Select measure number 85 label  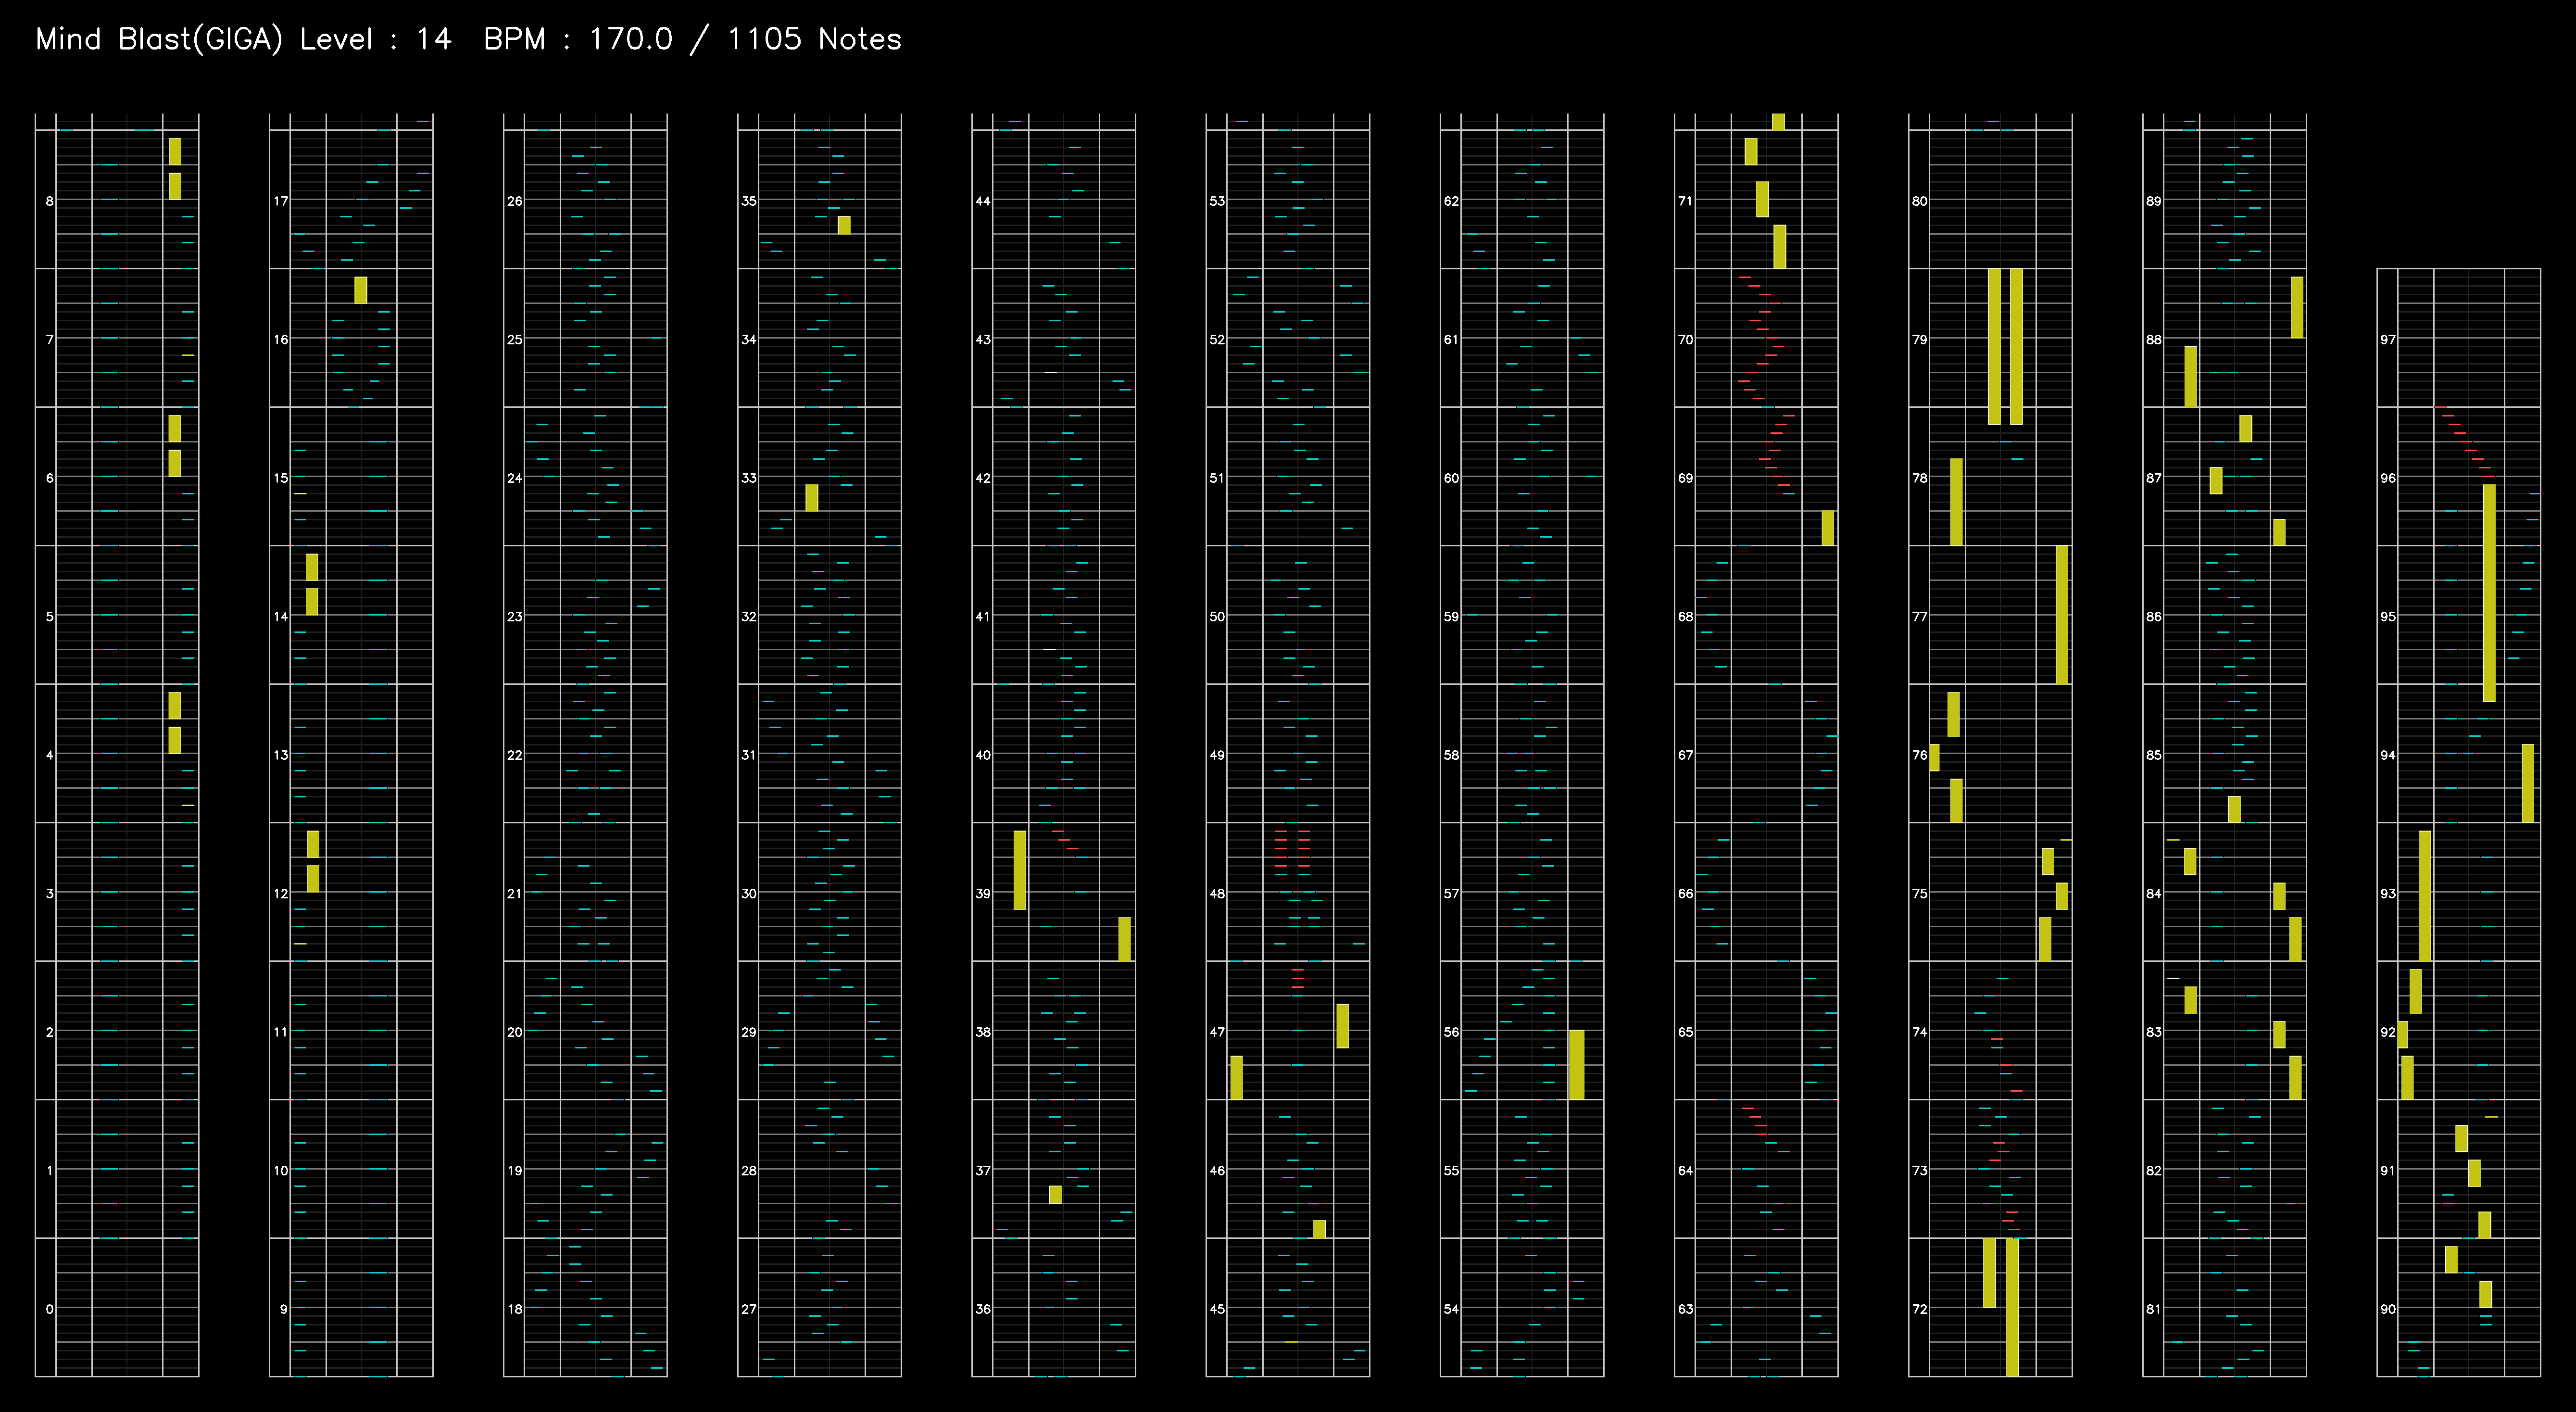2154,755
